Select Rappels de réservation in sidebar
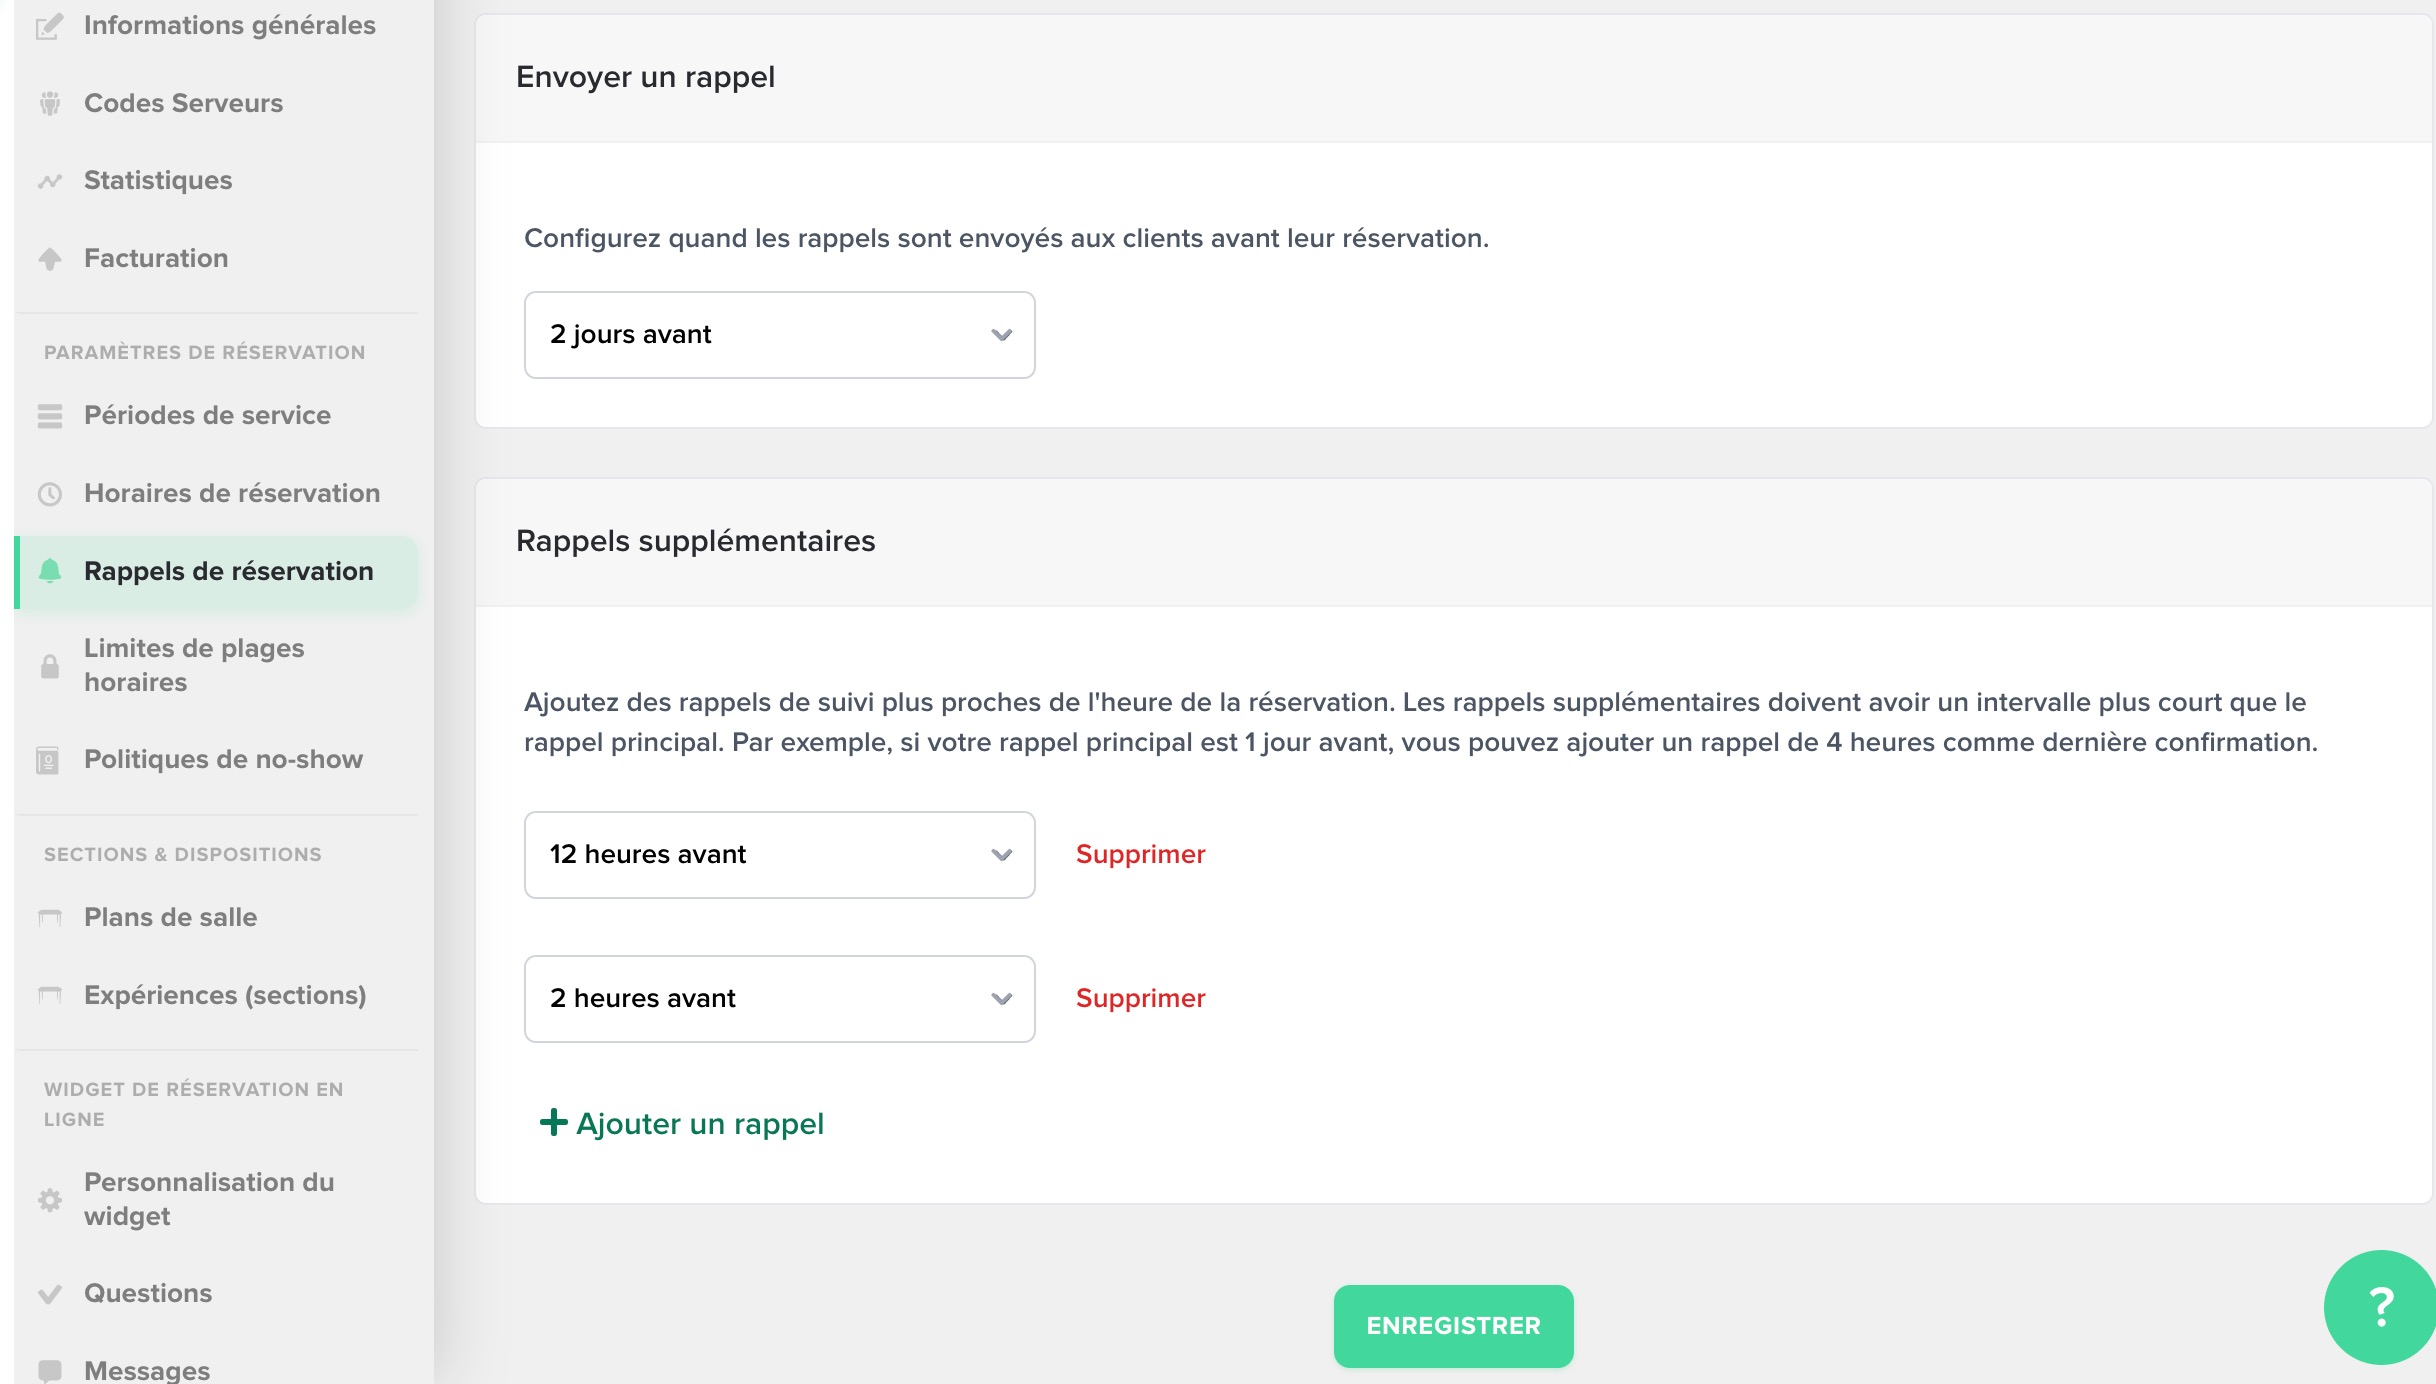This screenshot has height=1384, width=2436. pyautogui.click(x=217, y=571)
